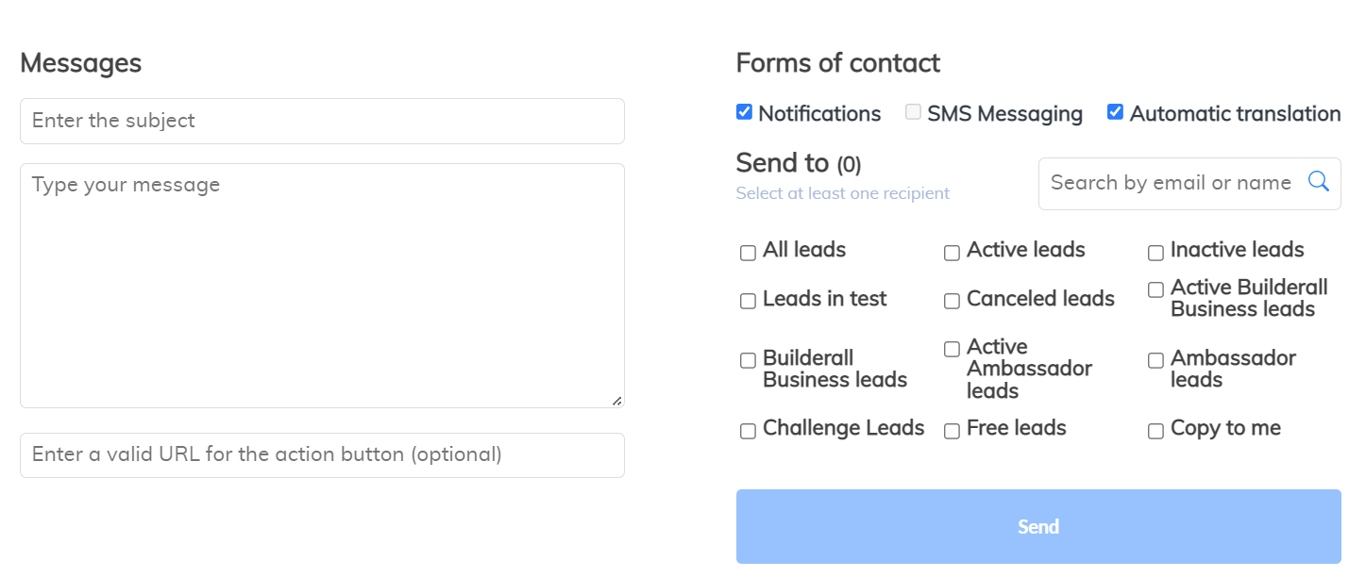Focus the Enter the subject field
This screenshot has width=1366, height=577.
pyautogui.click(x=322, y=121)
